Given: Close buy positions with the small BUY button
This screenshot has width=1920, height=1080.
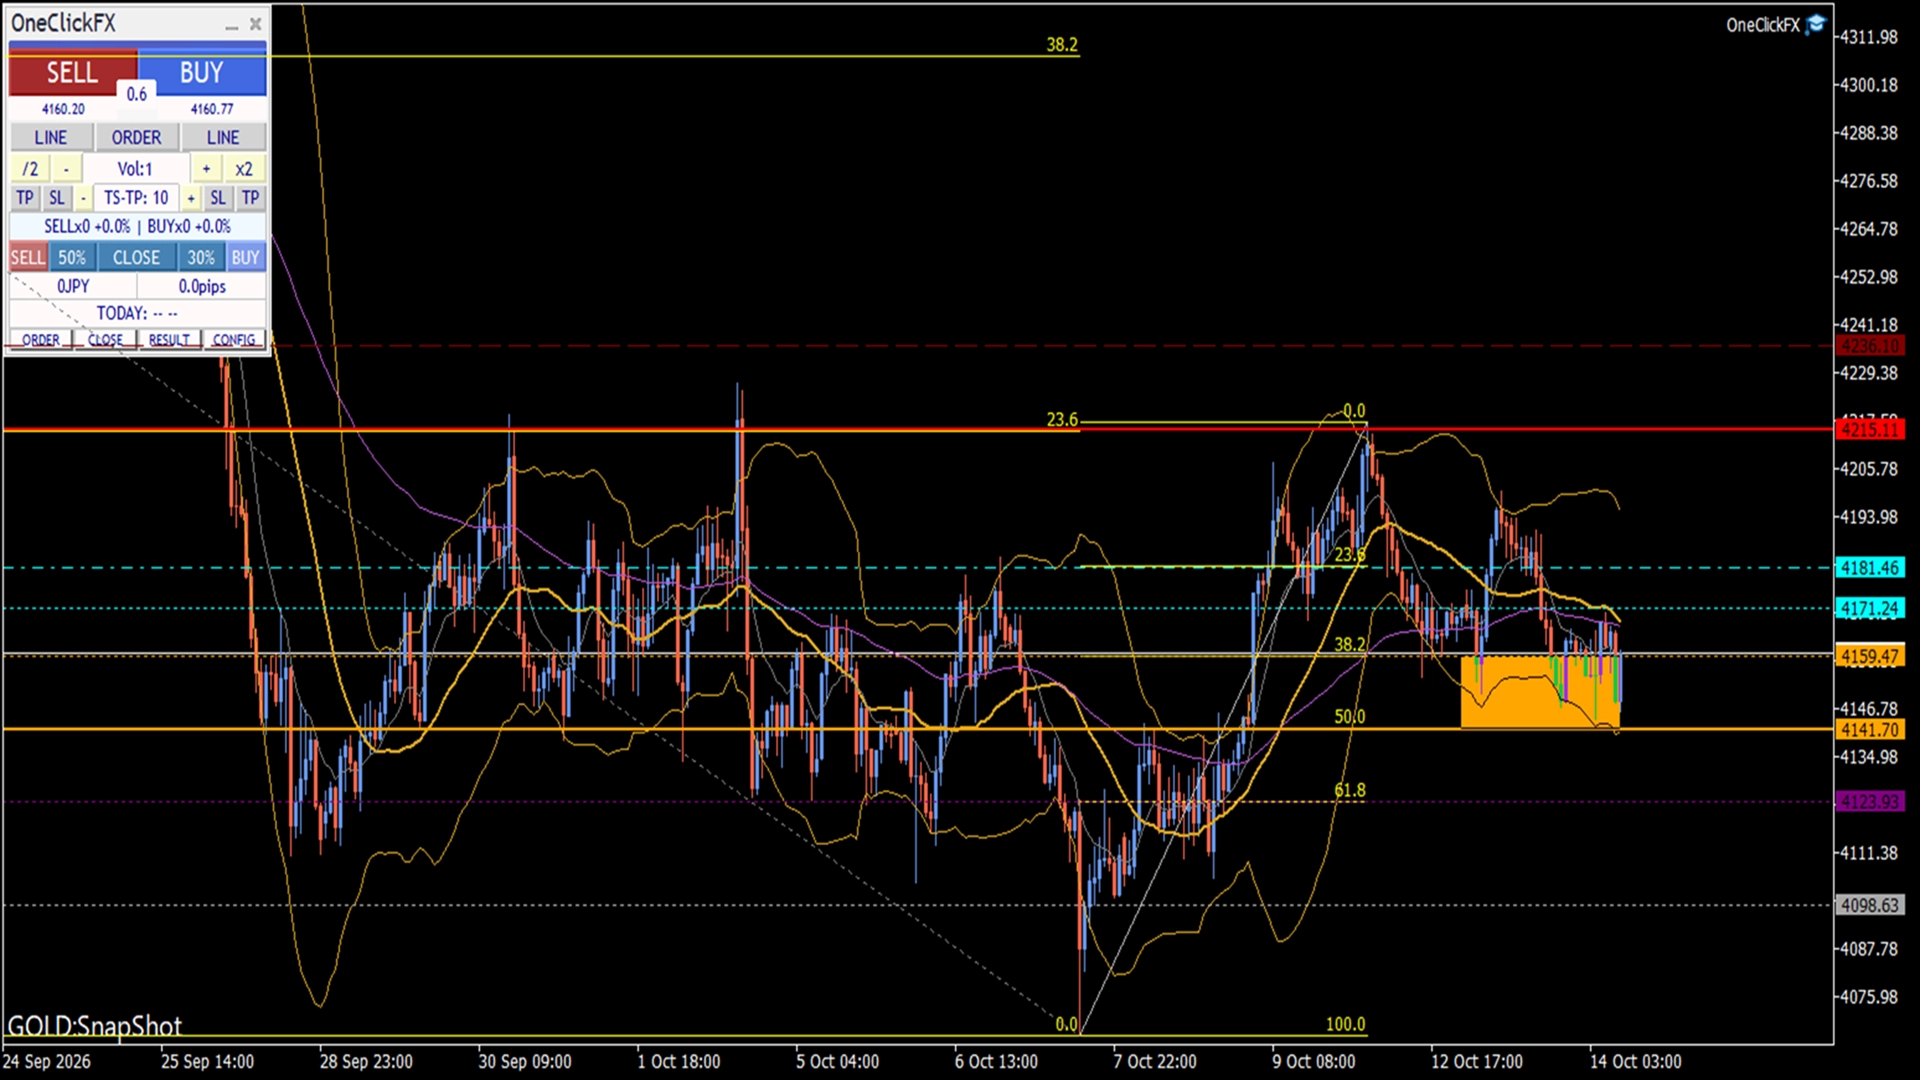Looking at the screenshot, I should pos(246,258).
